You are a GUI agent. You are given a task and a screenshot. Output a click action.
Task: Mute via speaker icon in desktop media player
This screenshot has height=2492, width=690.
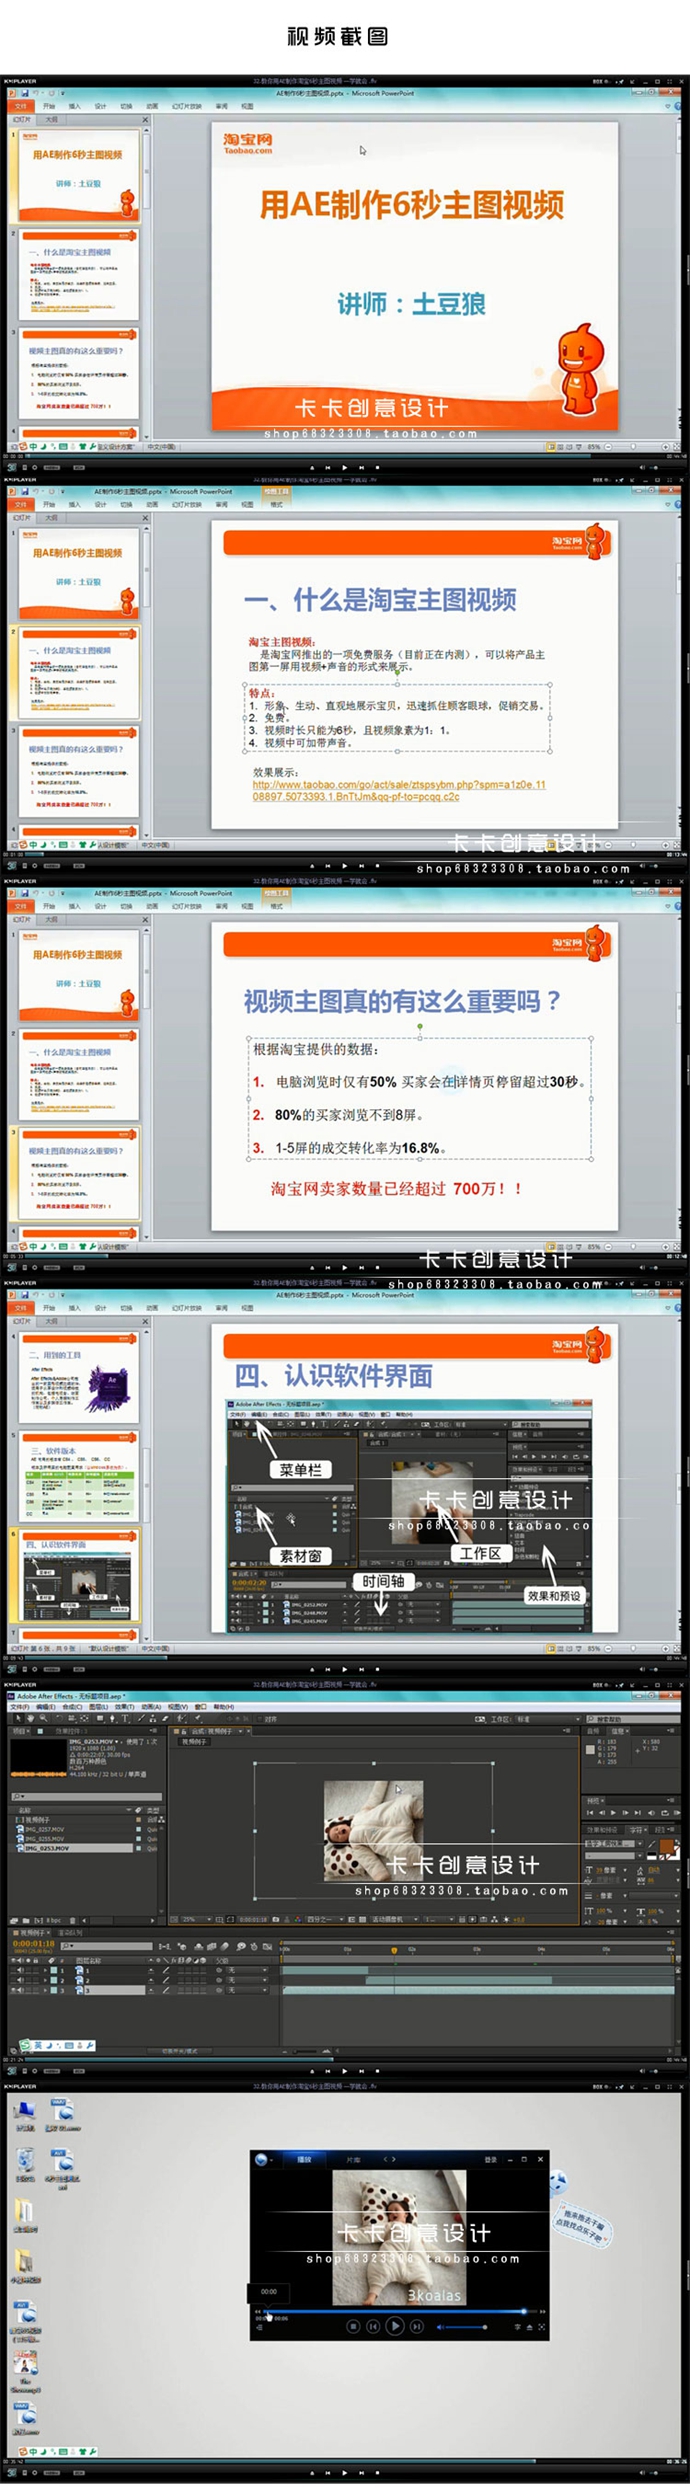[x=440, y=2327]
